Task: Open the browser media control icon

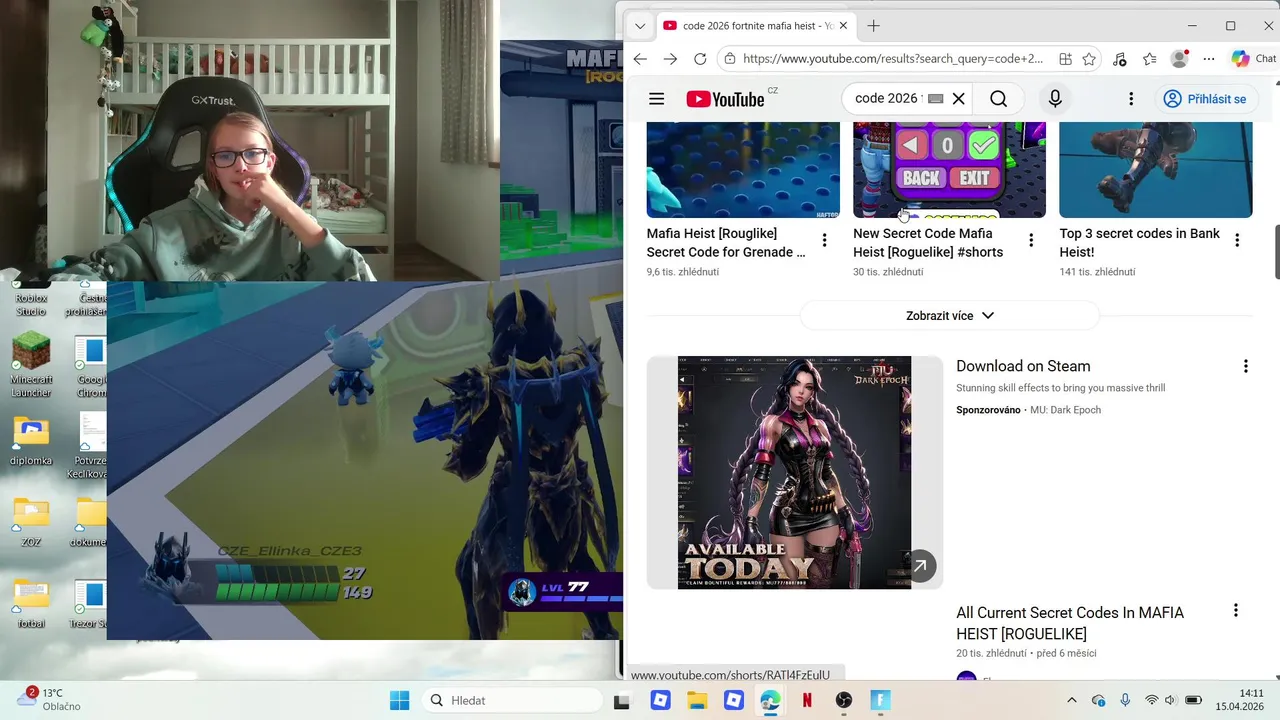Action: coord(1120,59)
